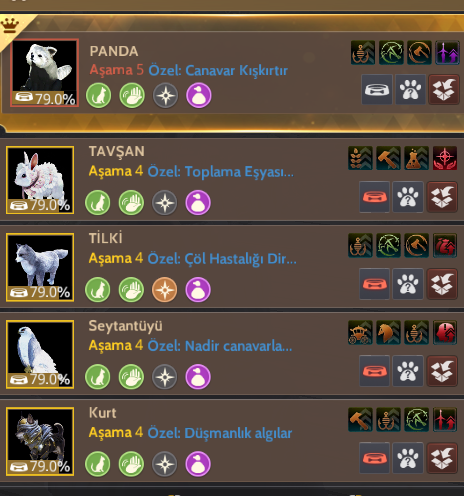Image resolution: width=464 pixels, height=496 pixels.
Task: Click the box exchange icon for Kurt
Action: click(442, 458)
